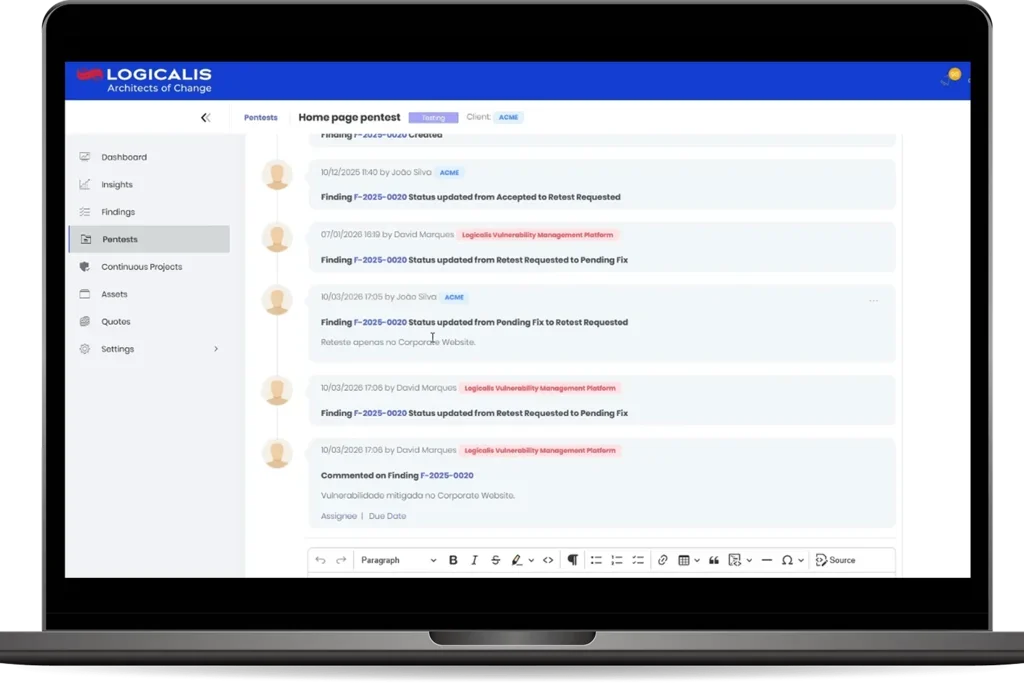Screen dimensions: 1024x683
Task: Insert a bulleted list
Action: (x=596, y=560)
